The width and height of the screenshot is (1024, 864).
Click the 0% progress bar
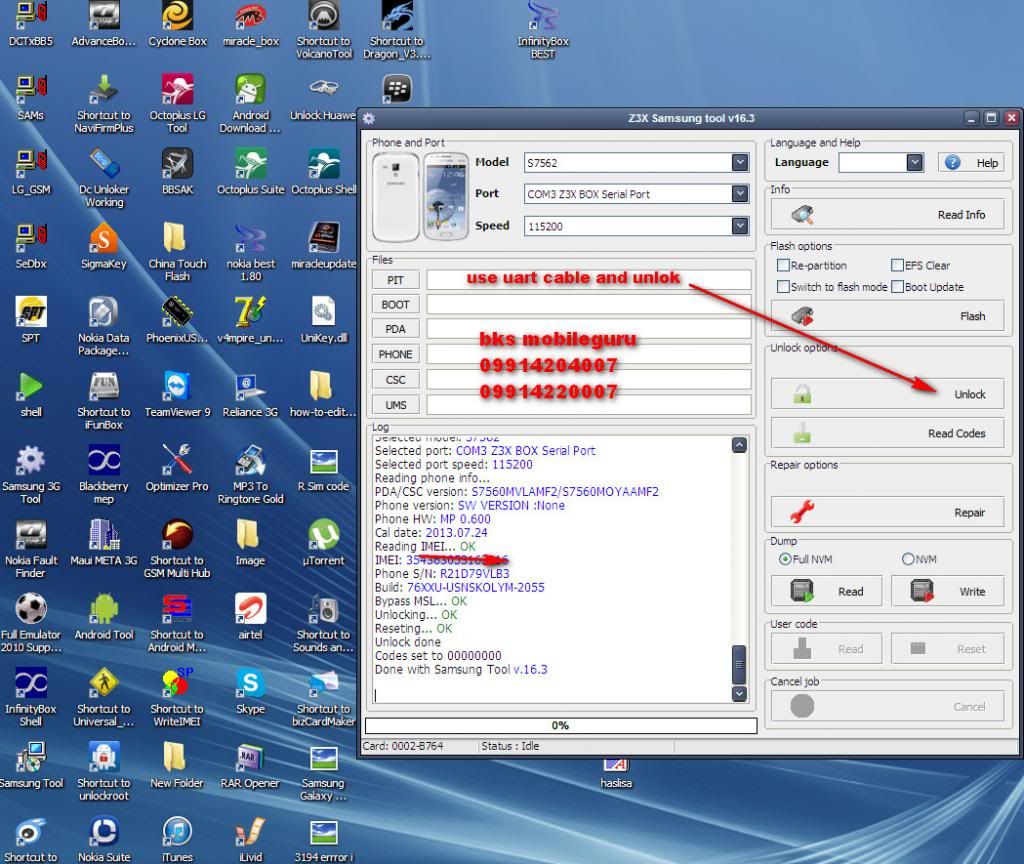point(560,726)
